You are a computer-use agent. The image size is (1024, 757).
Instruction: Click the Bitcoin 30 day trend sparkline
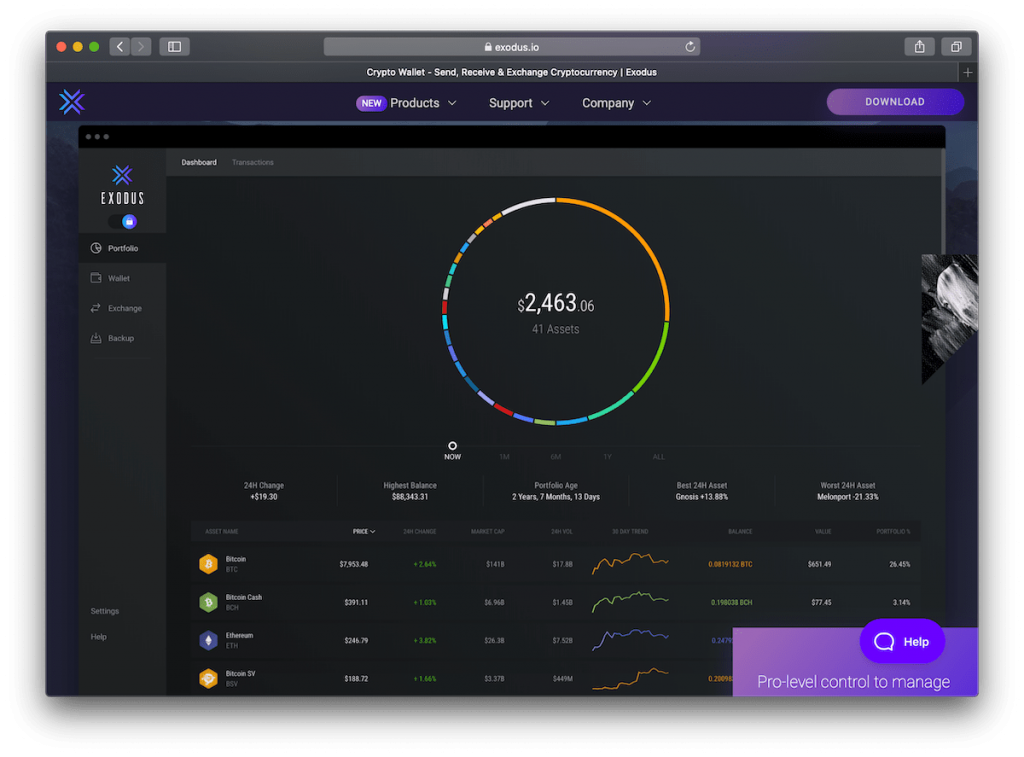click(630, 562)
